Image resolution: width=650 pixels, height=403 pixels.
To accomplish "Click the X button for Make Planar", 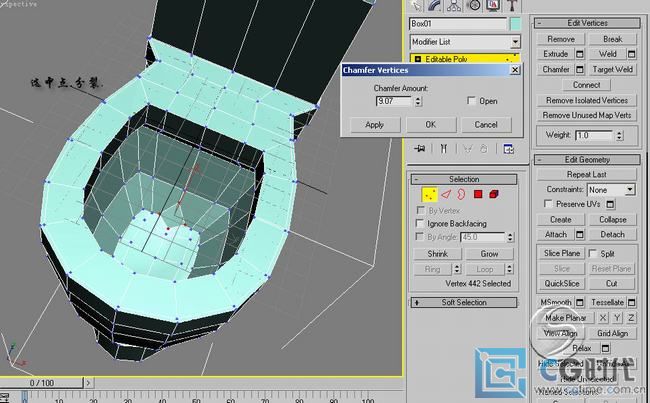I will tap(603, 318).
